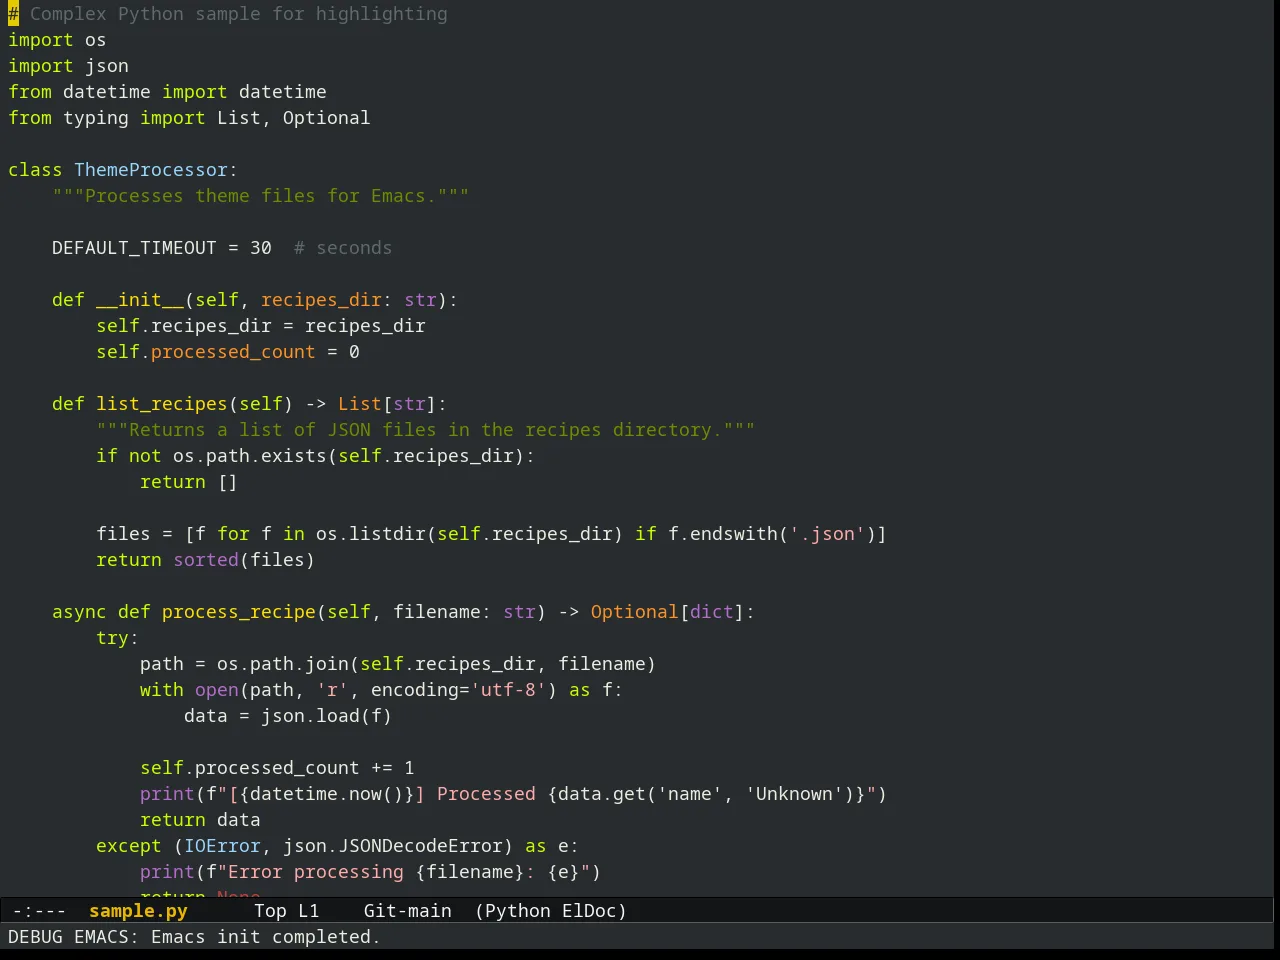Click the list_recipes function name
This screenshot has width=1280, height=960.
tap(162, 404)
